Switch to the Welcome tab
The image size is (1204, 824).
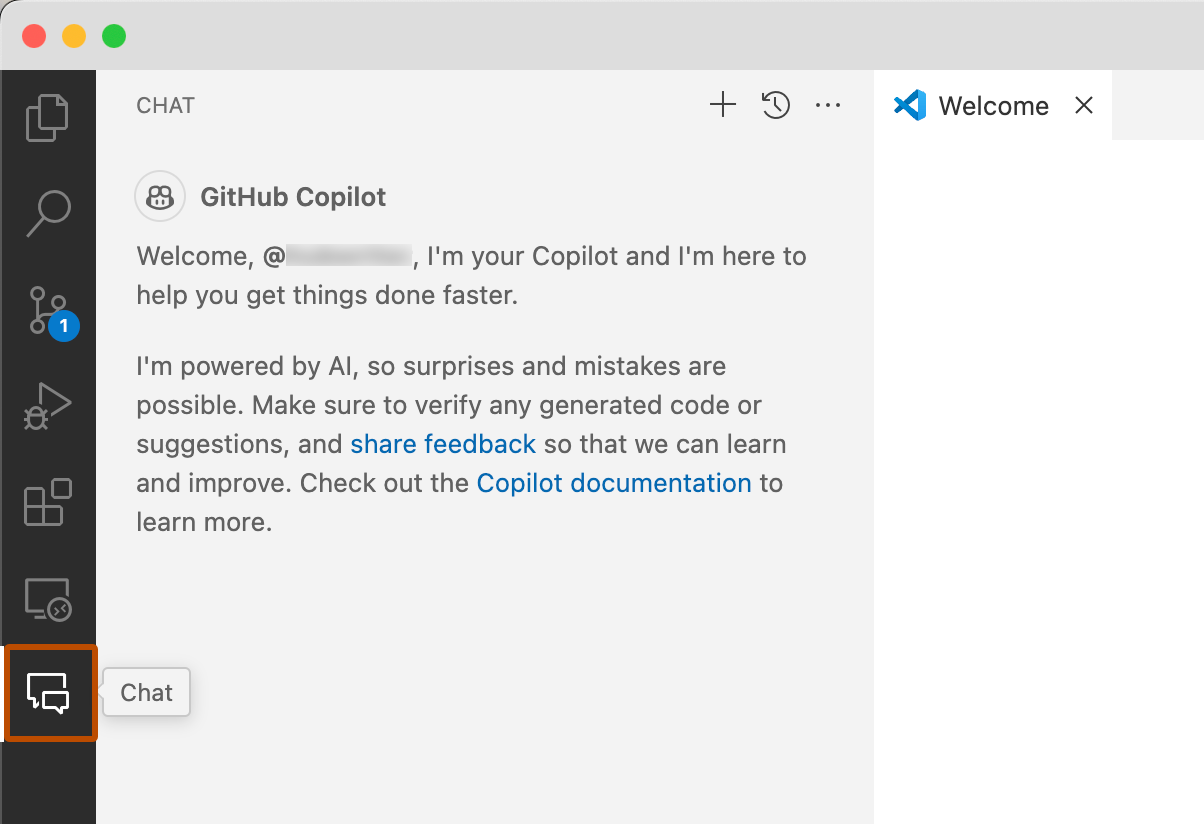click(x=992, y=105)
